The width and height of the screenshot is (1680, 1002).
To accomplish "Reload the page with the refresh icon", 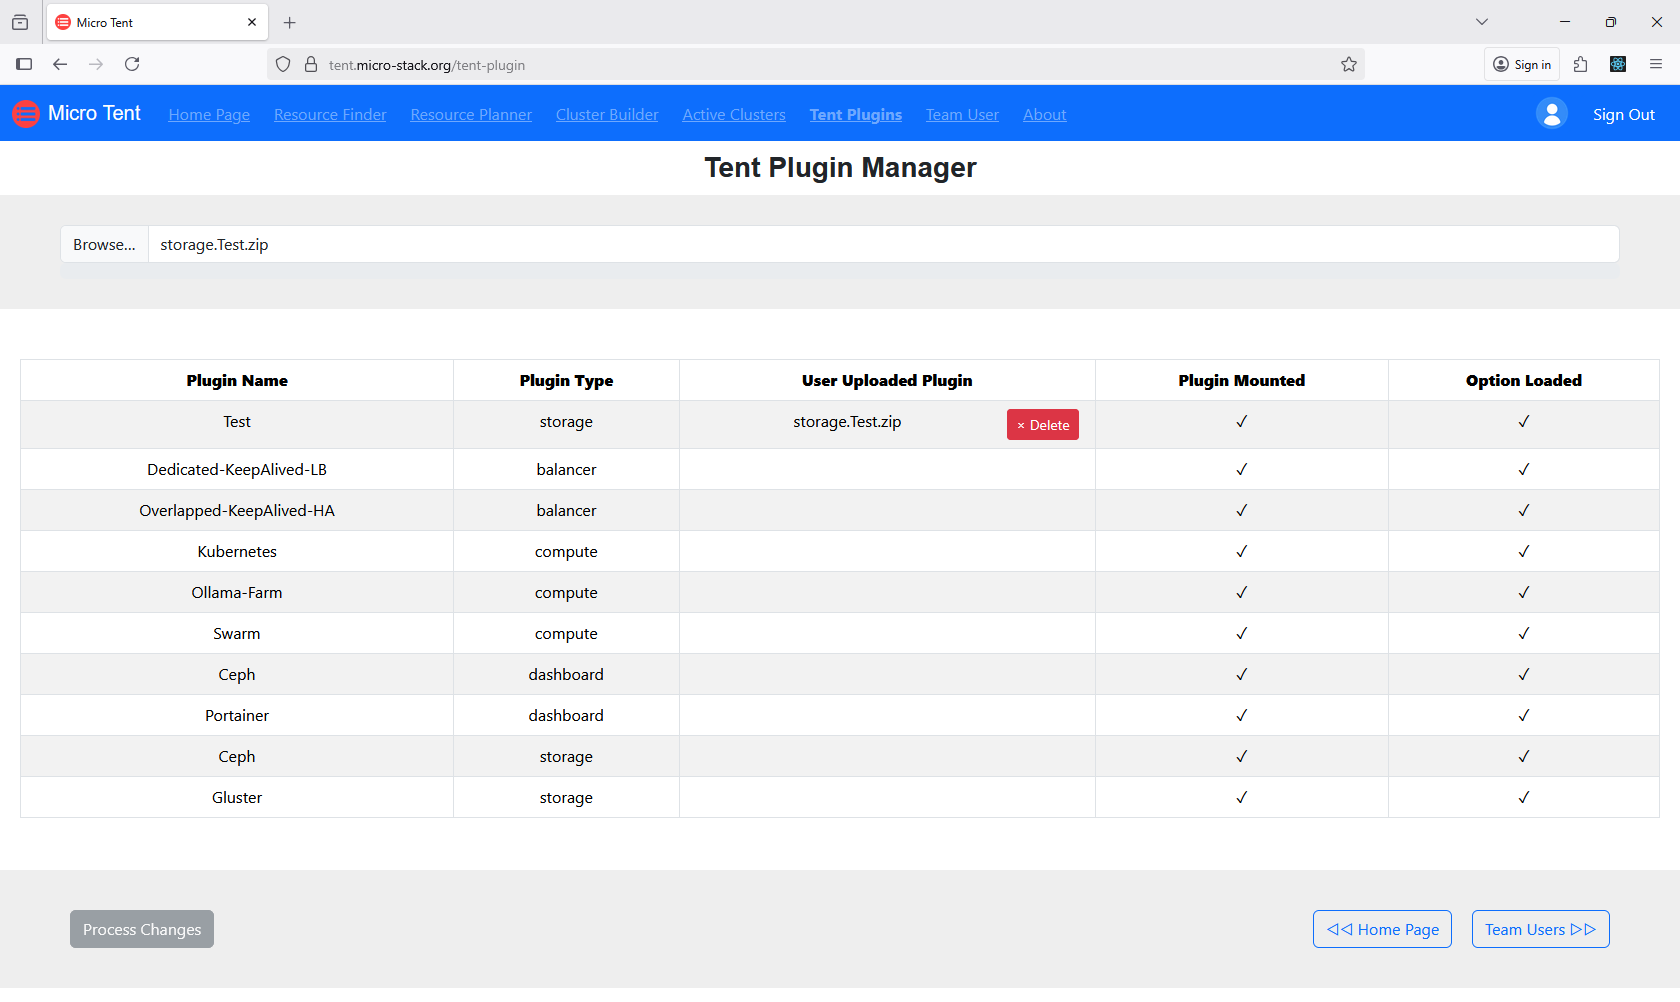I will 132,64.
